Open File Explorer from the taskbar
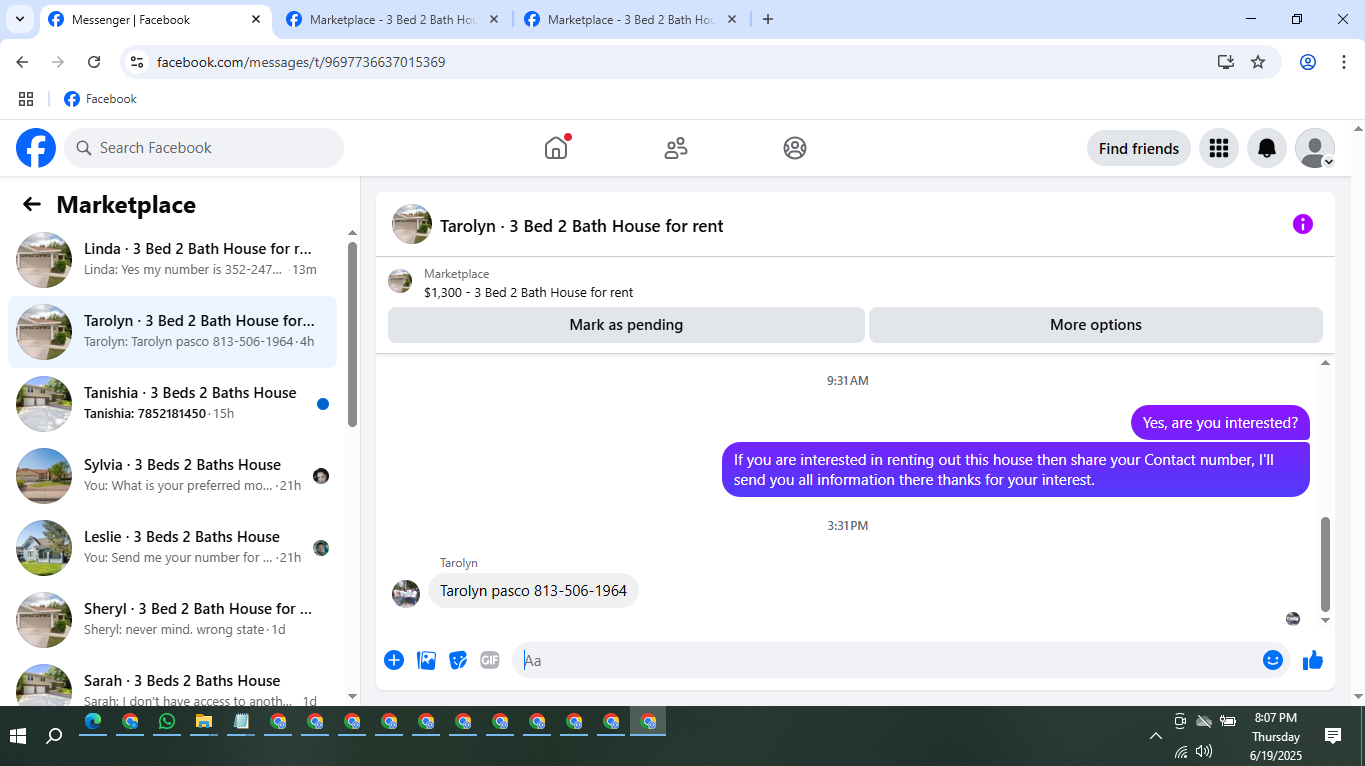1365x766 pixels. (204, 722)
